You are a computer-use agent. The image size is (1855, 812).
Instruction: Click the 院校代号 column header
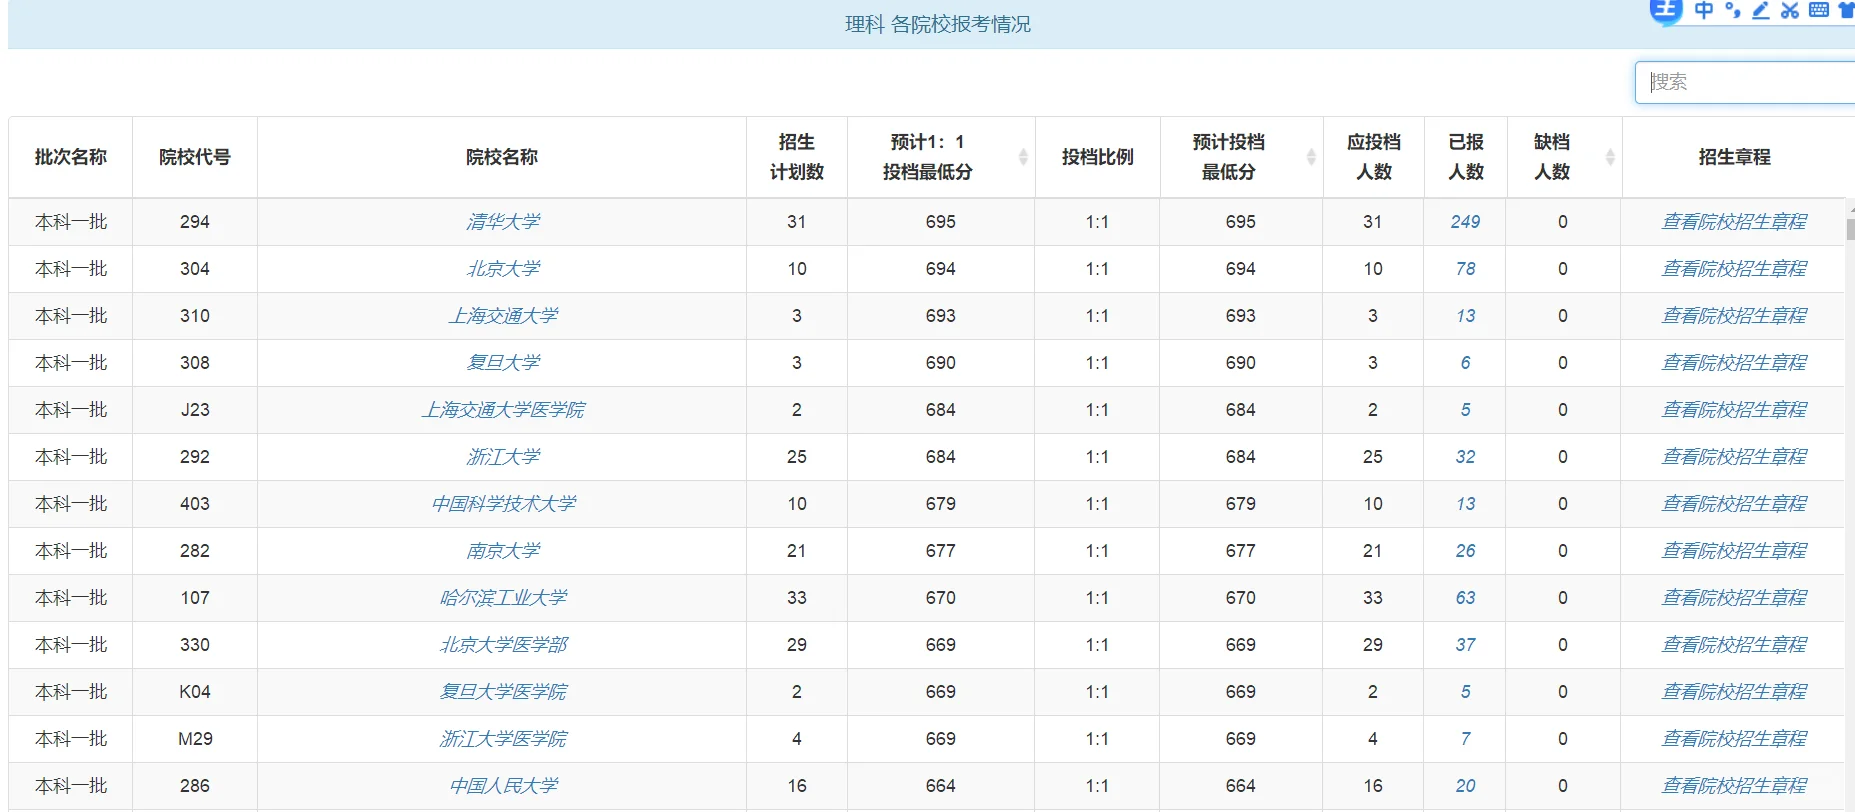[x=195, y=157]
